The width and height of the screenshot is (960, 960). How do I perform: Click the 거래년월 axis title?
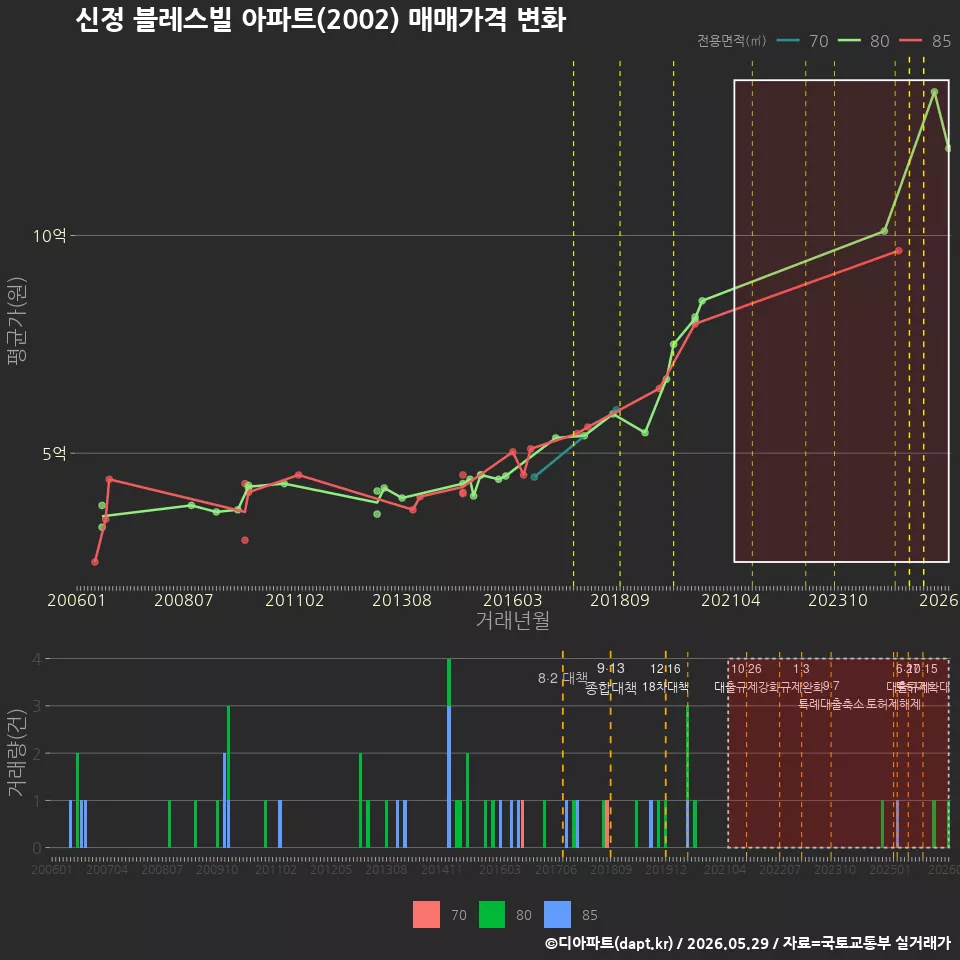coord(512,620)
